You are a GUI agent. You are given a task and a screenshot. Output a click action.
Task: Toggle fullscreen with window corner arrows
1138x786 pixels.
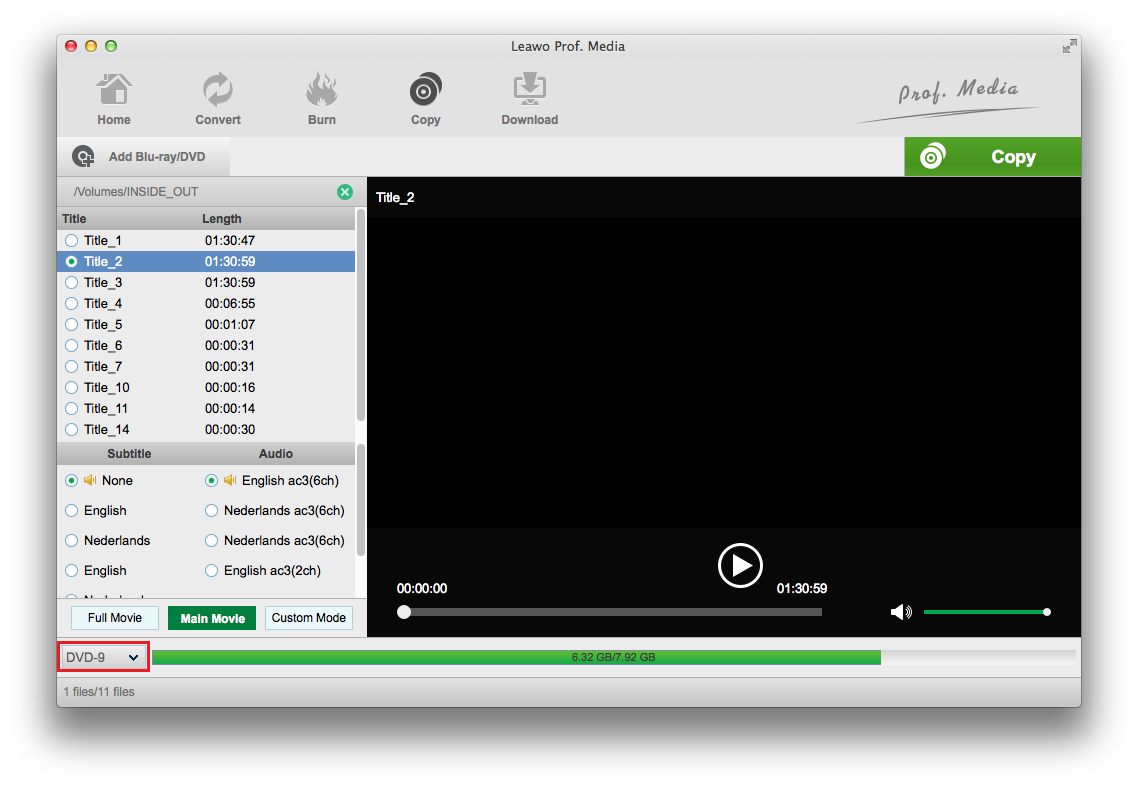pyautogui.click(x=1069, y=46)
